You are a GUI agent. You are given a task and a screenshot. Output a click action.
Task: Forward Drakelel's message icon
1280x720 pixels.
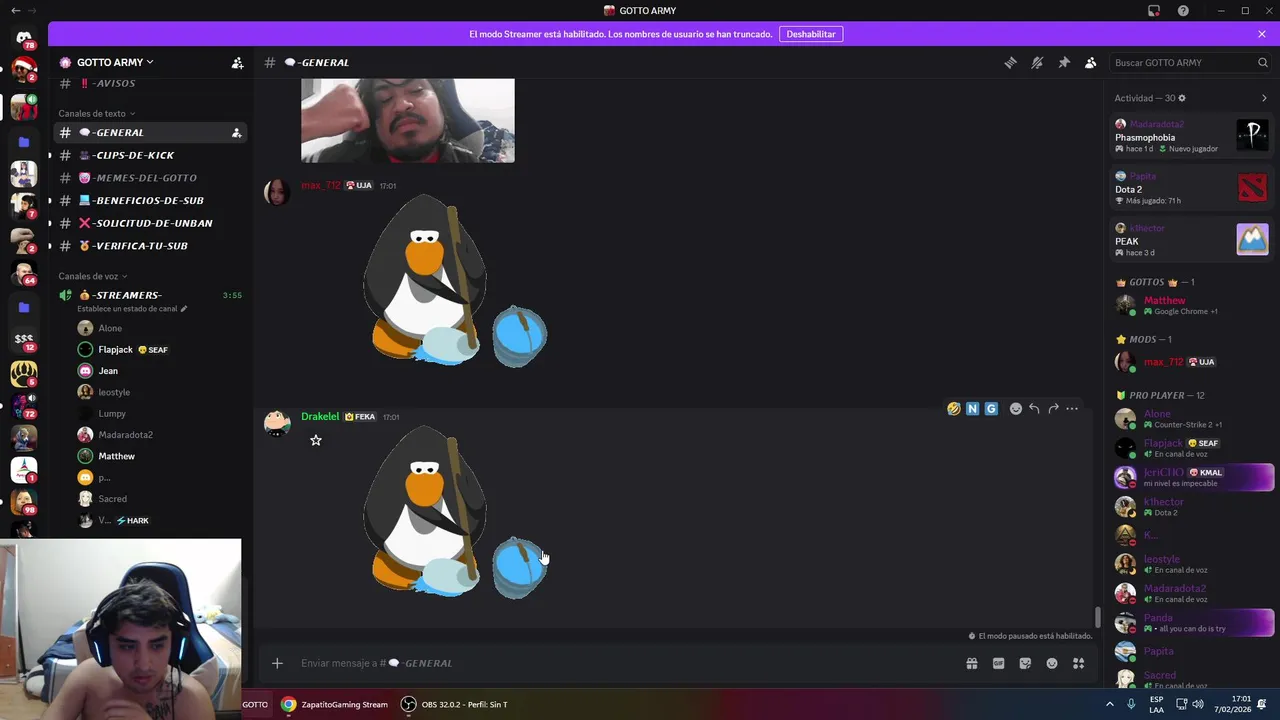pos(1053,408)
